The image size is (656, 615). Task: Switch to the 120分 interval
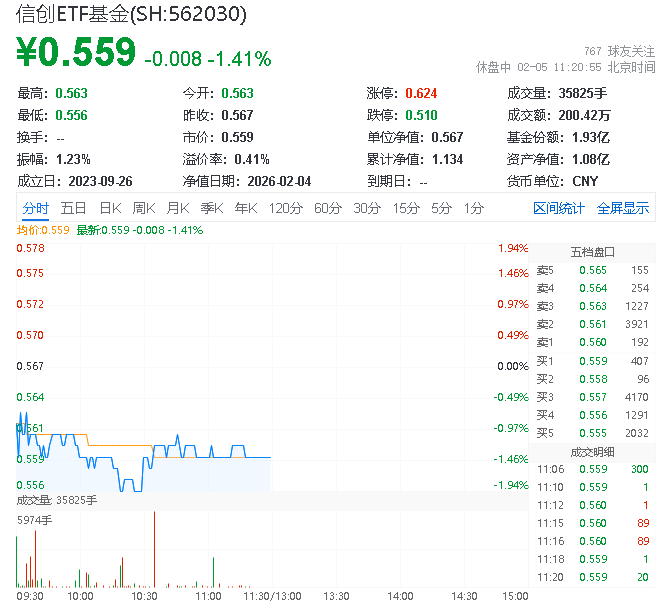tap(285, 208)
